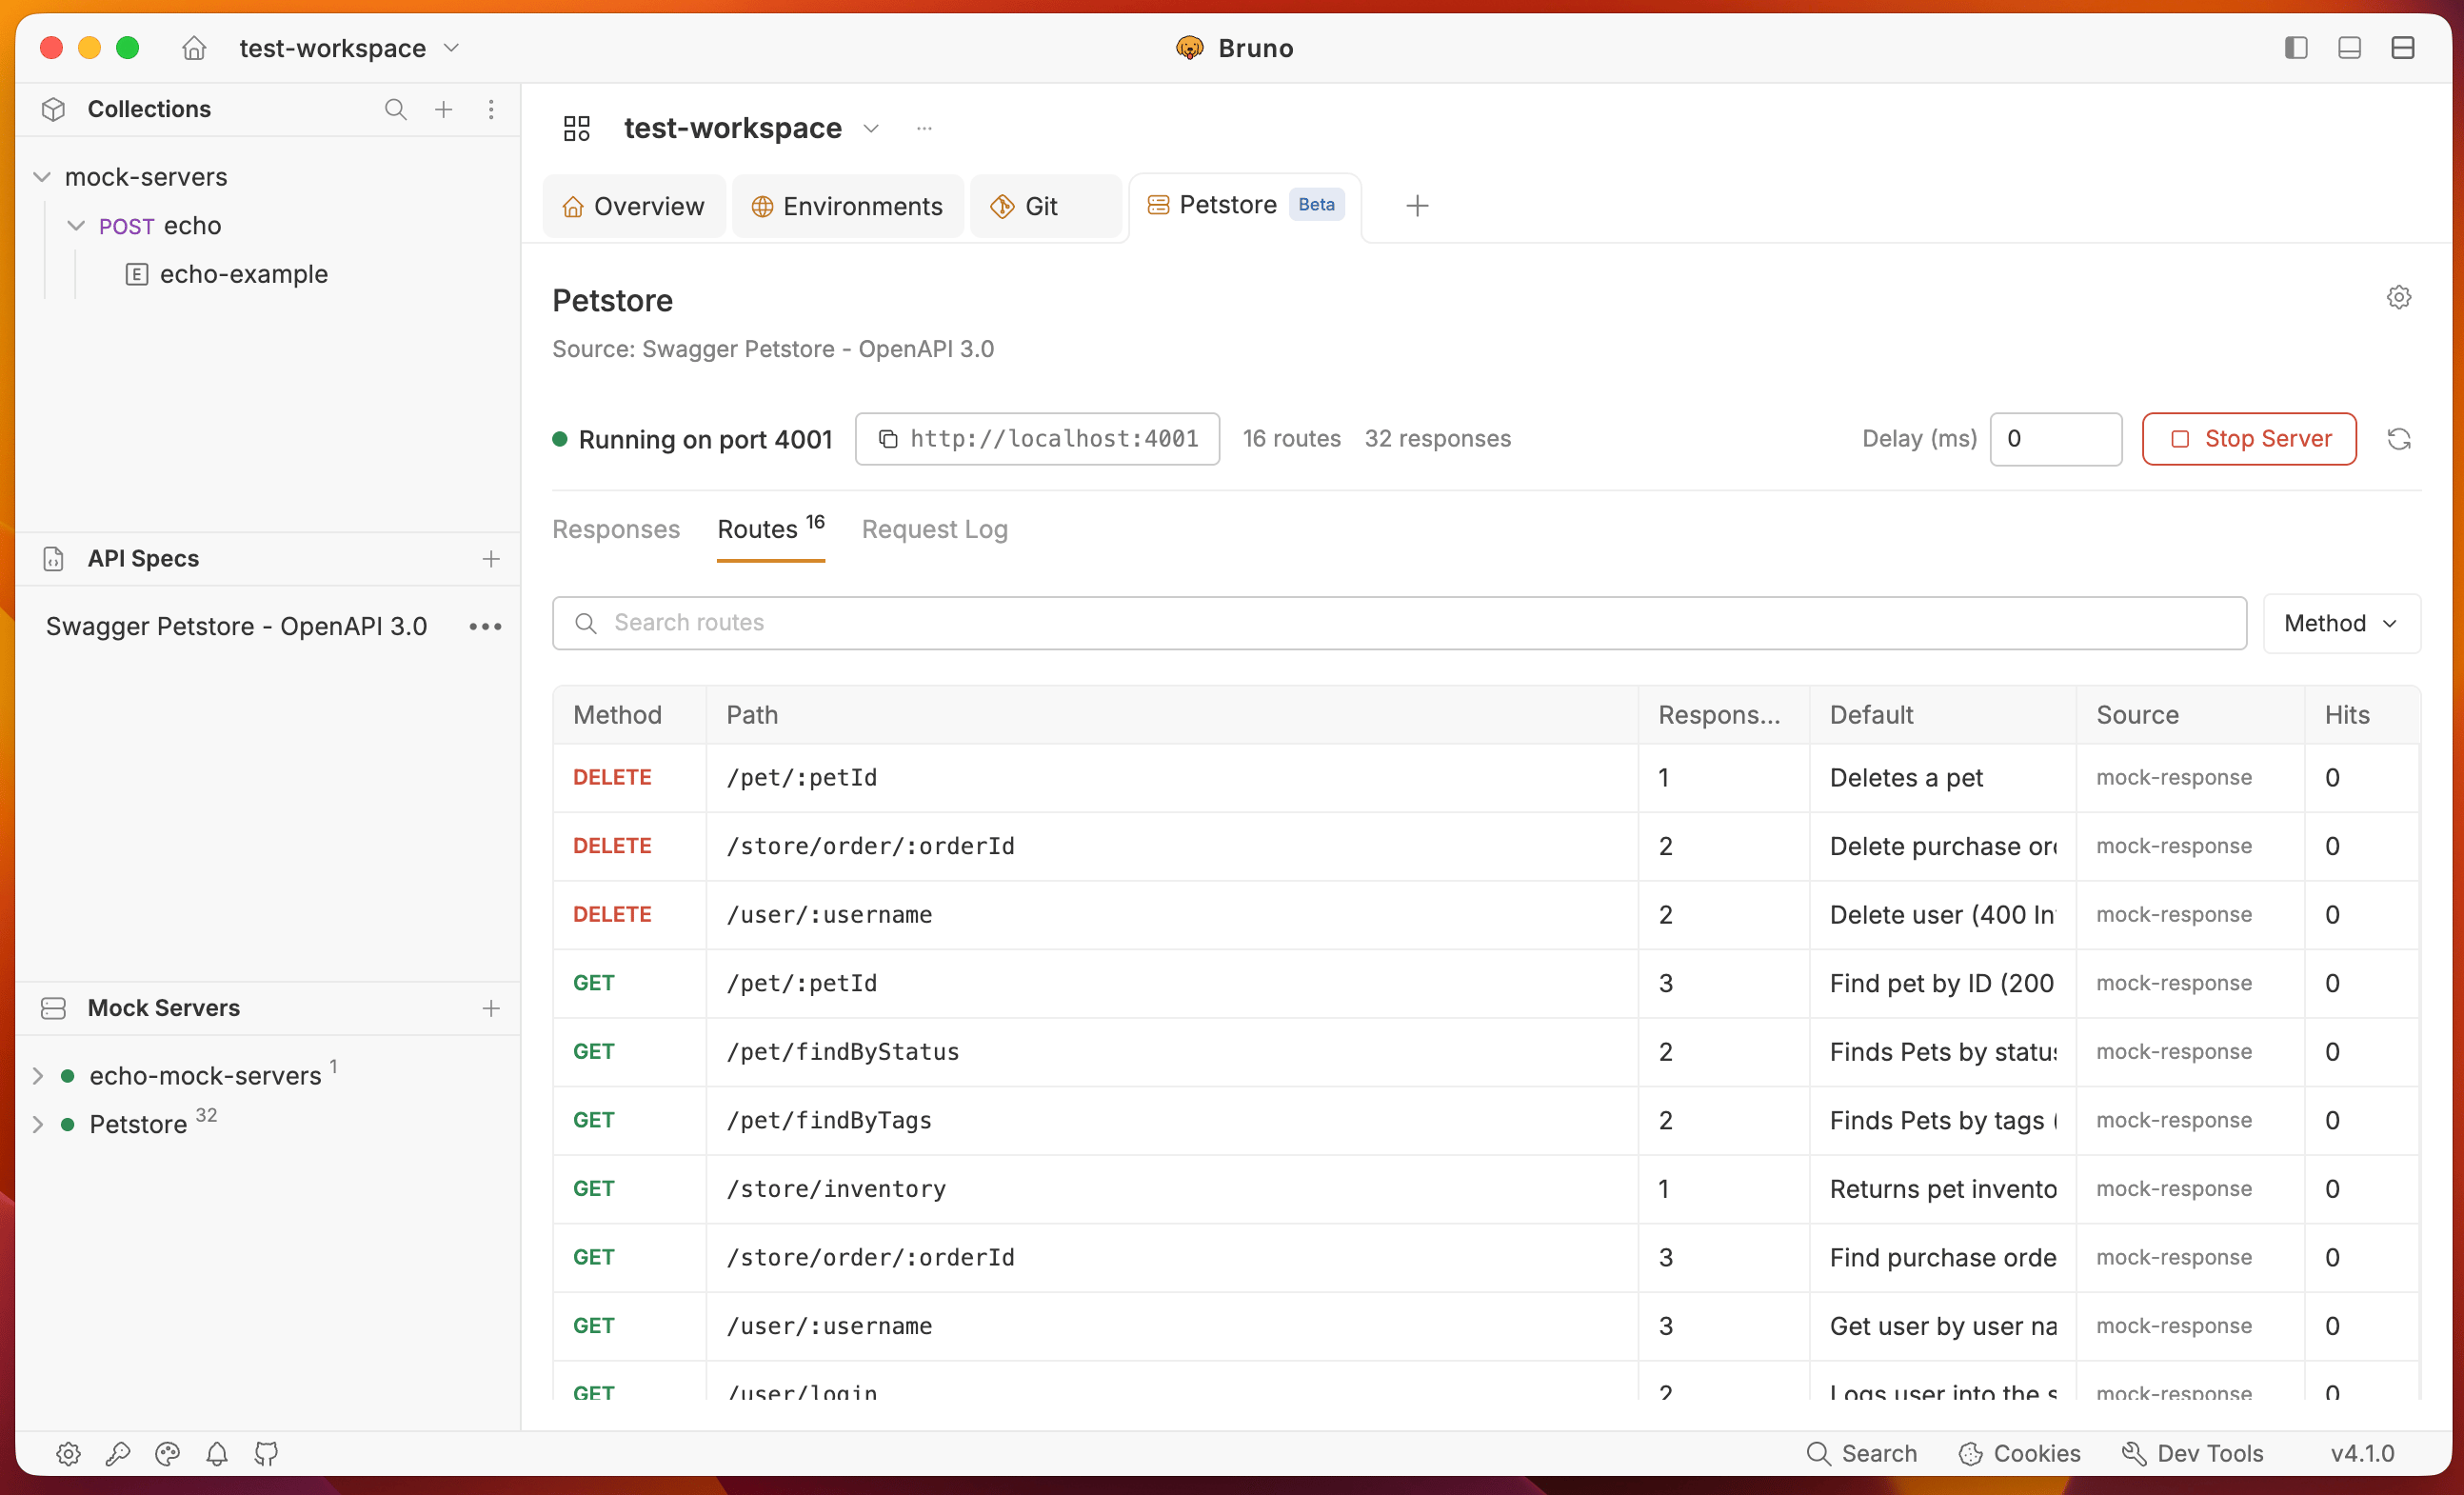Open options for Swagger Petstore spec
This screenshot has height=1495, width=2464.
click(x=485, y=627)
